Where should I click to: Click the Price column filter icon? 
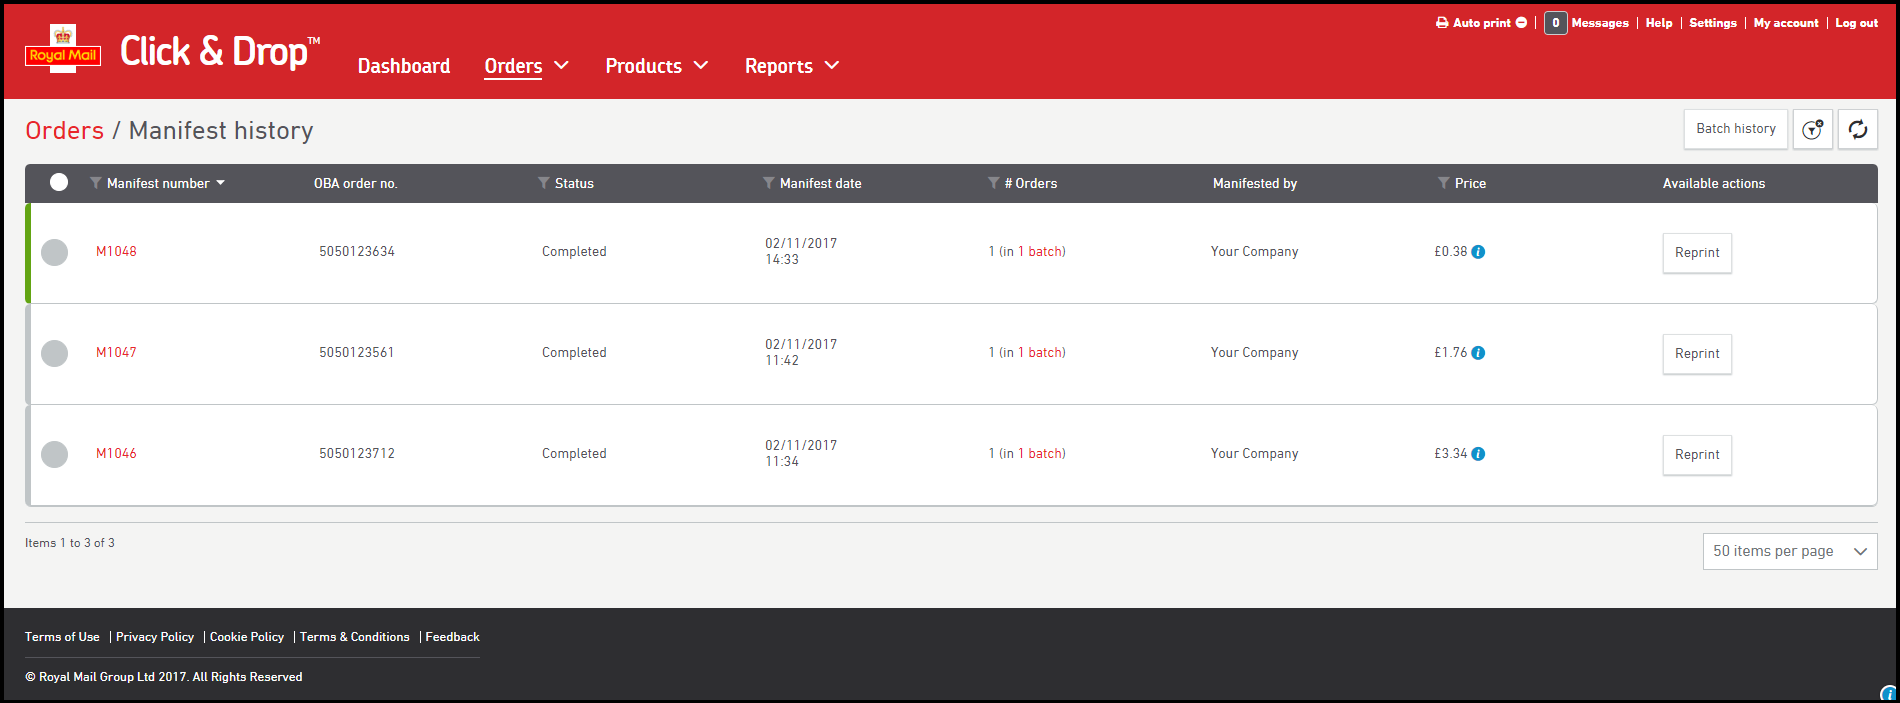click(1443, 183)
